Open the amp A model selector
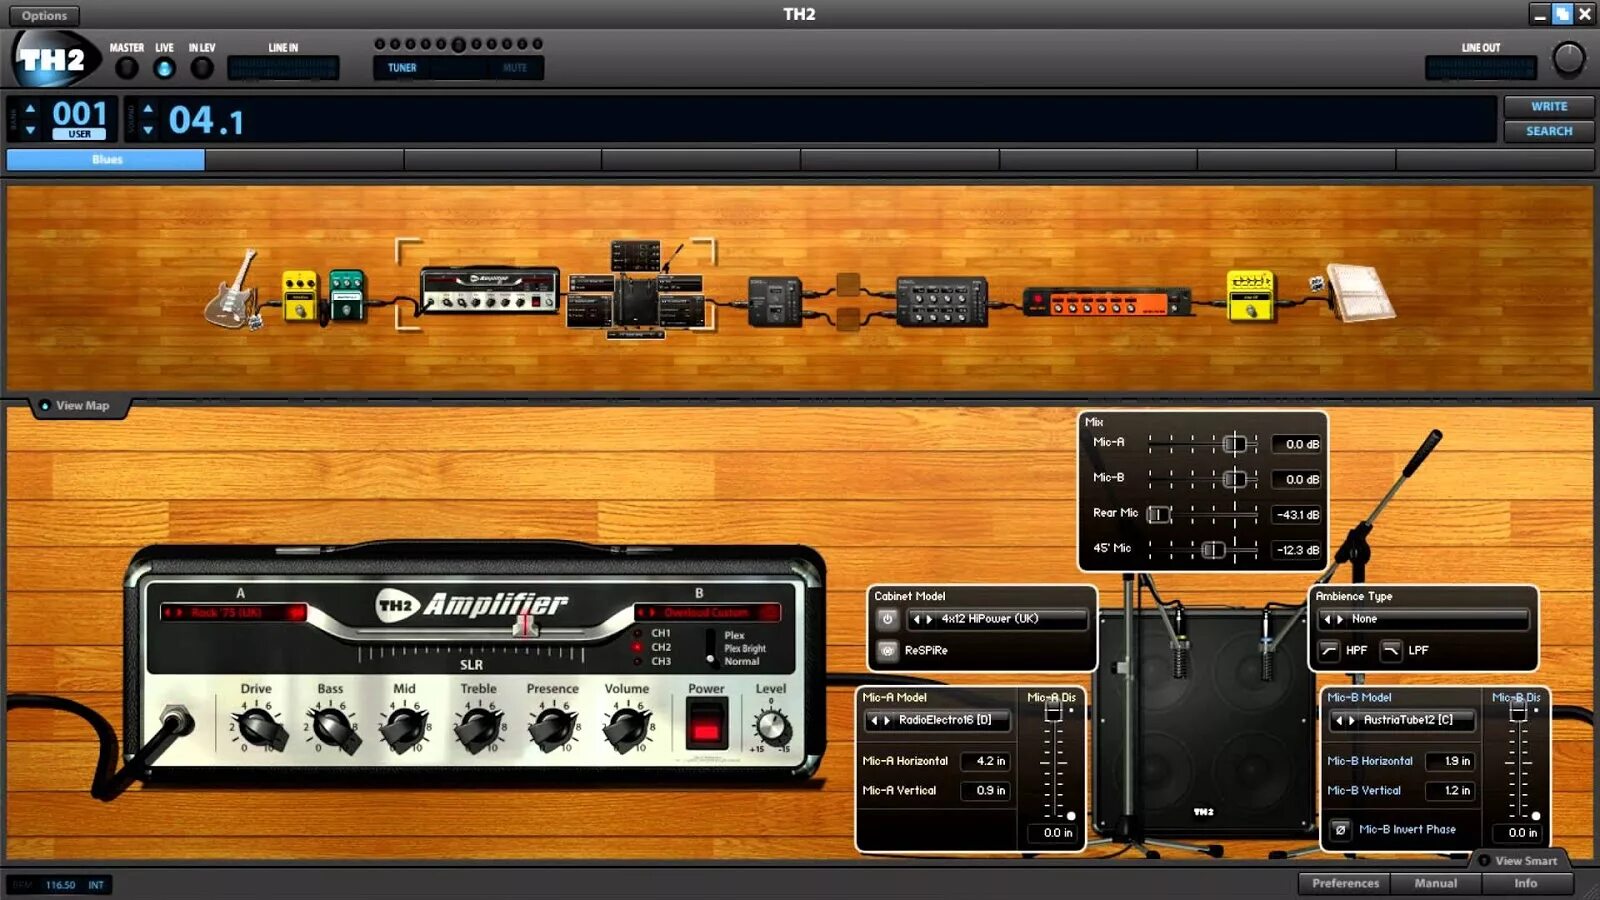1600x900 pixels. [x=234, y=612]
